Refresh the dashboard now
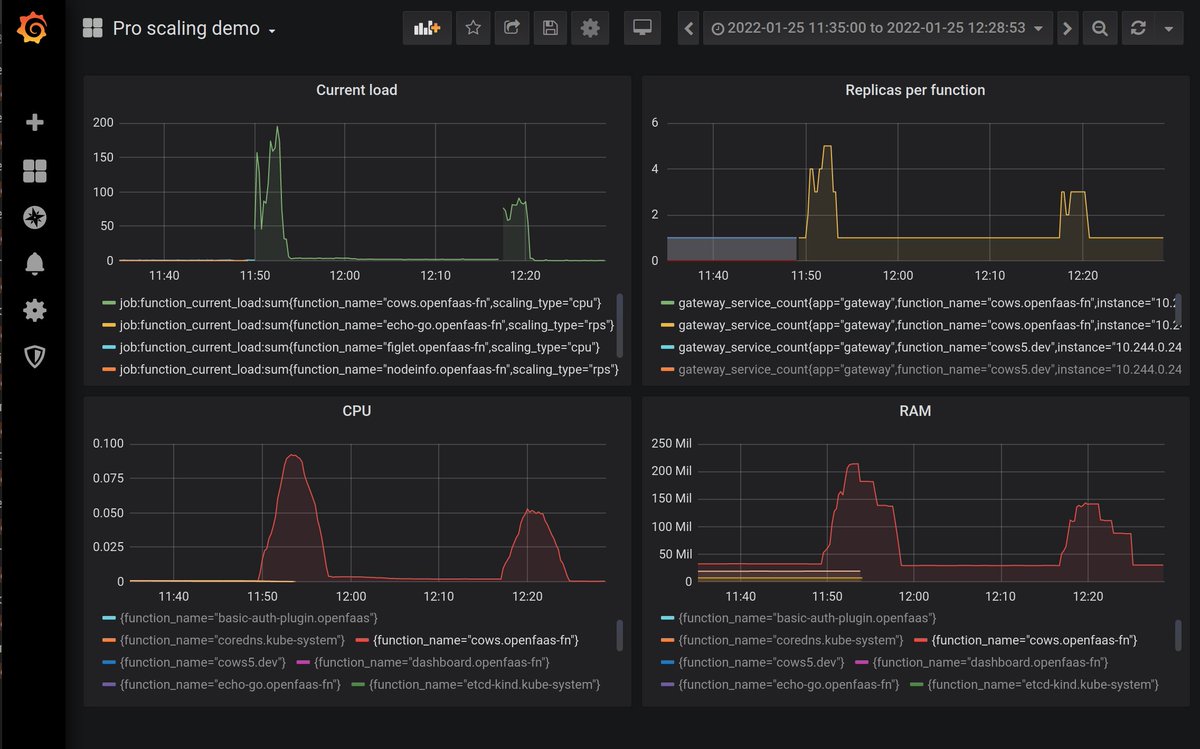The width and height of the screenshot is (1200, 749). (1138, 28)
